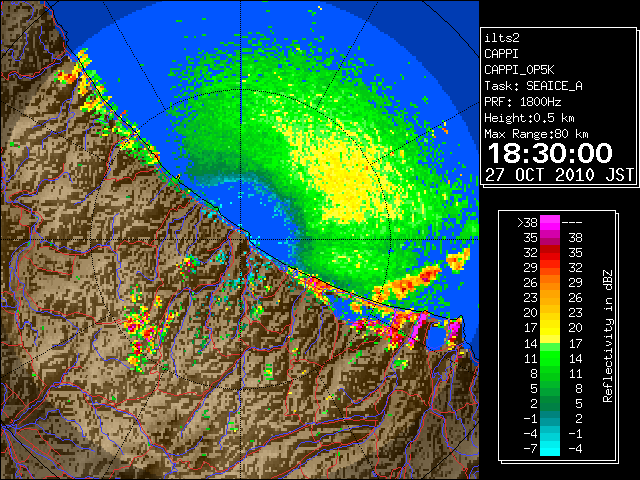Click the ">38" legend value
640x480 pixels.
click(x=527, y=222)
